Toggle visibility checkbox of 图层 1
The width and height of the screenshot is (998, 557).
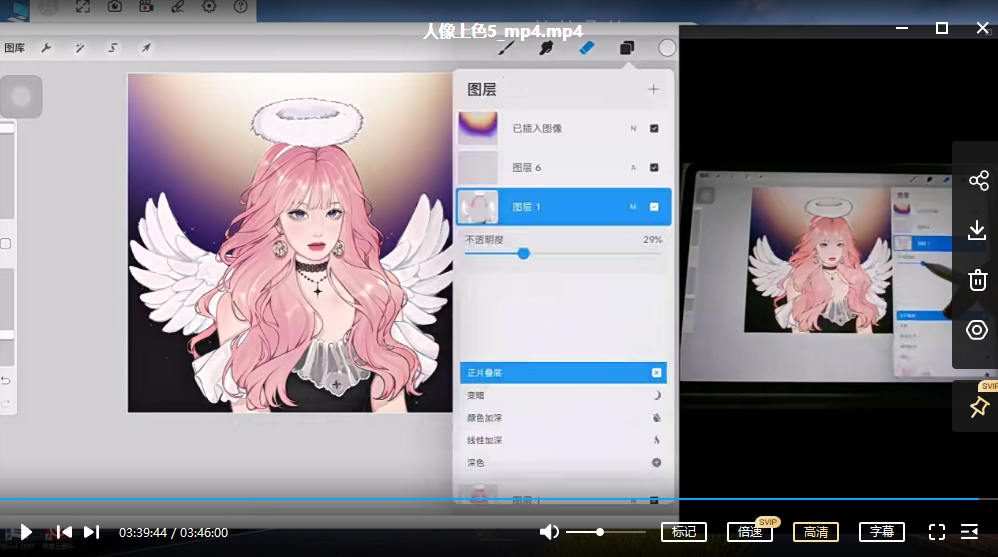(654, 207)
